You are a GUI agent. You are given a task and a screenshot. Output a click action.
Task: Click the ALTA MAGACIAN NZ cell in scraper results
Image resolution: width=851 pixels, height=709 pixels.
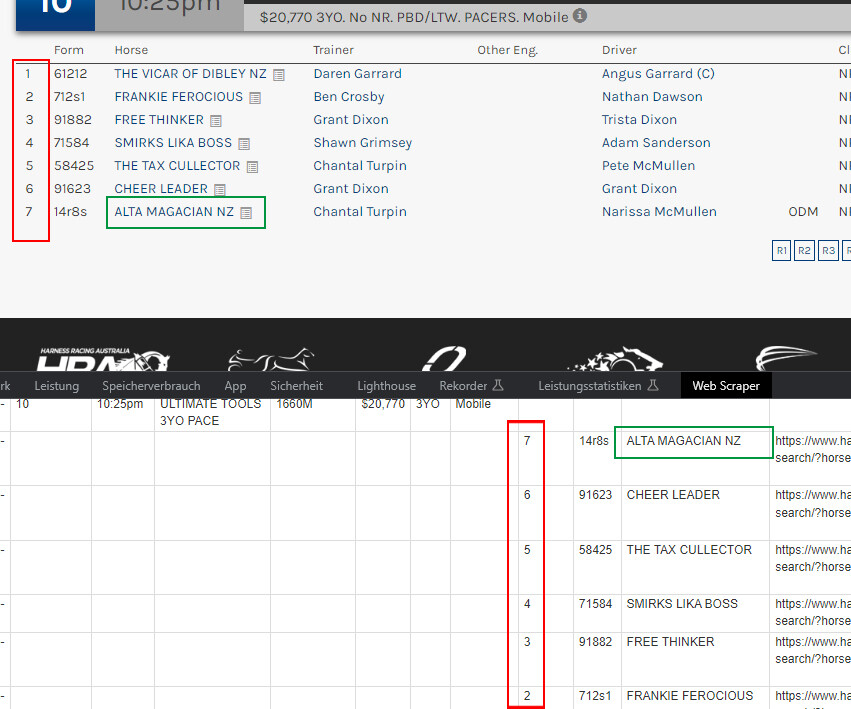684,441
